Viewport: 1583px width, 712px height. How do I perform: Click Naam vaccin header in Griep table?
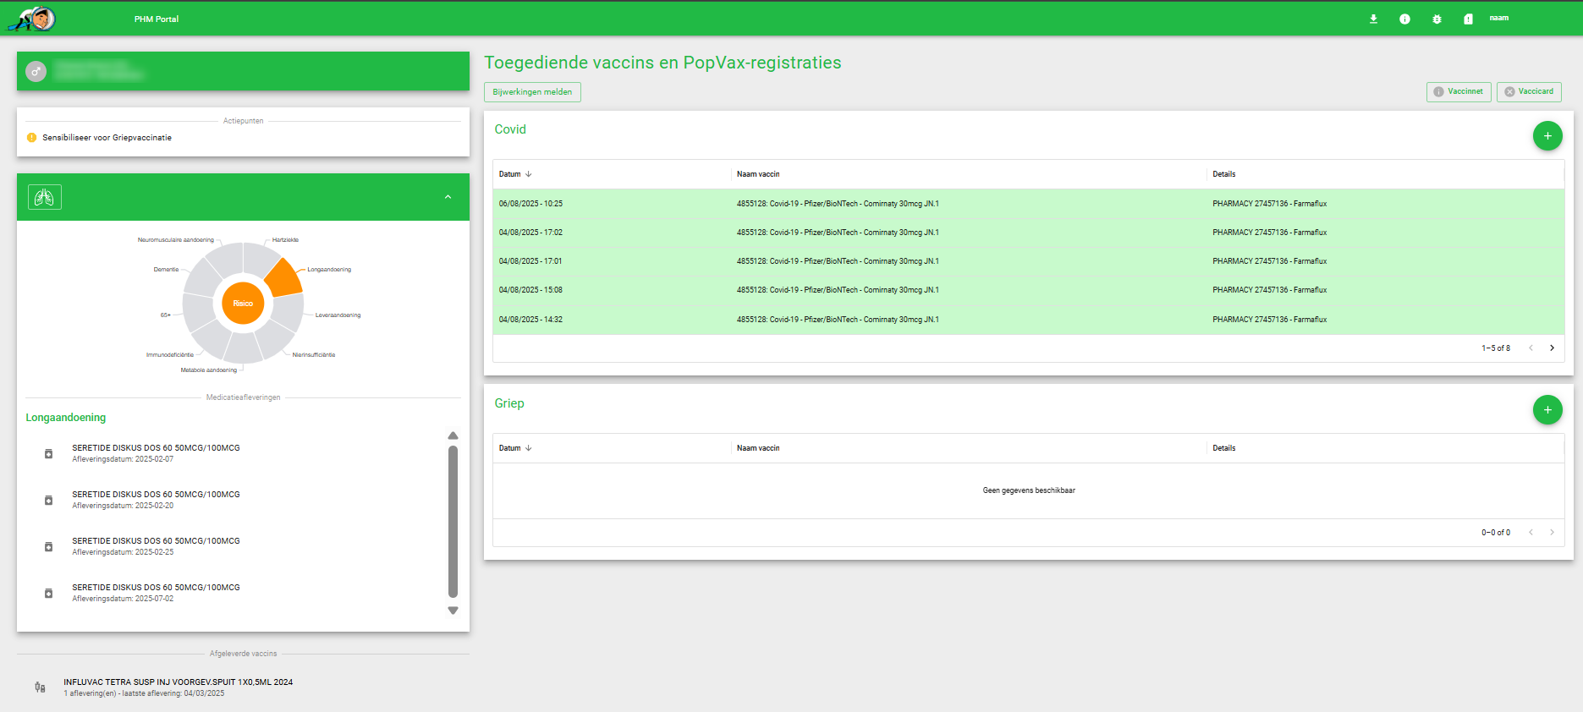click(x=758, y=448)
